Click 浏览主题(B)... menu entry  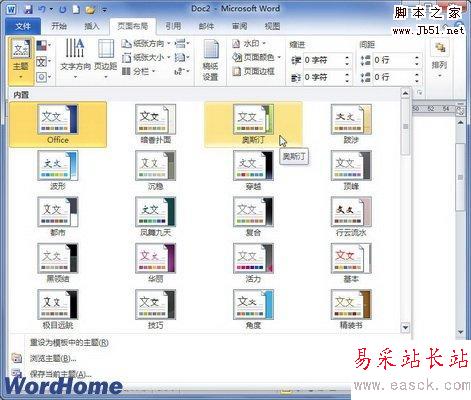(53, 359)
